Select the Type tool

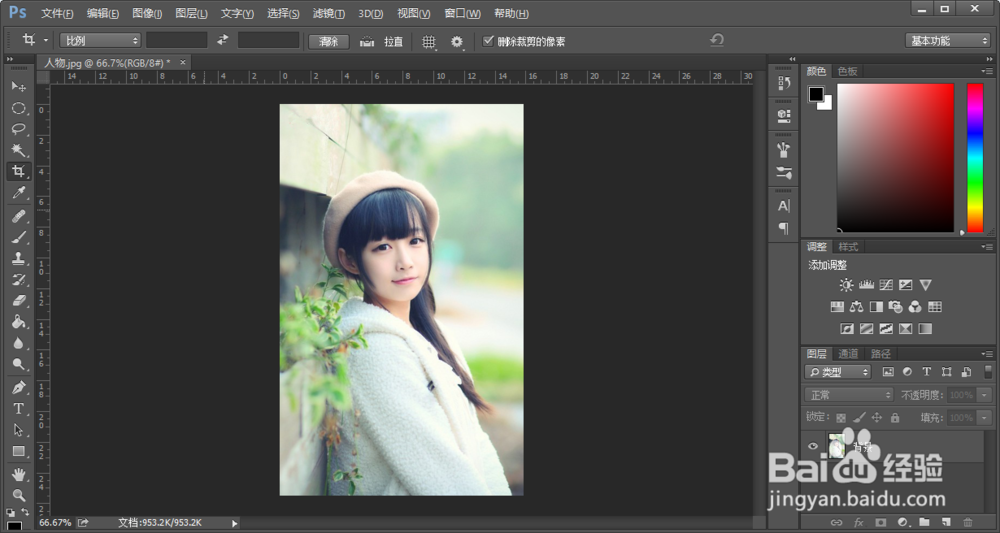(x=18, y=409)
